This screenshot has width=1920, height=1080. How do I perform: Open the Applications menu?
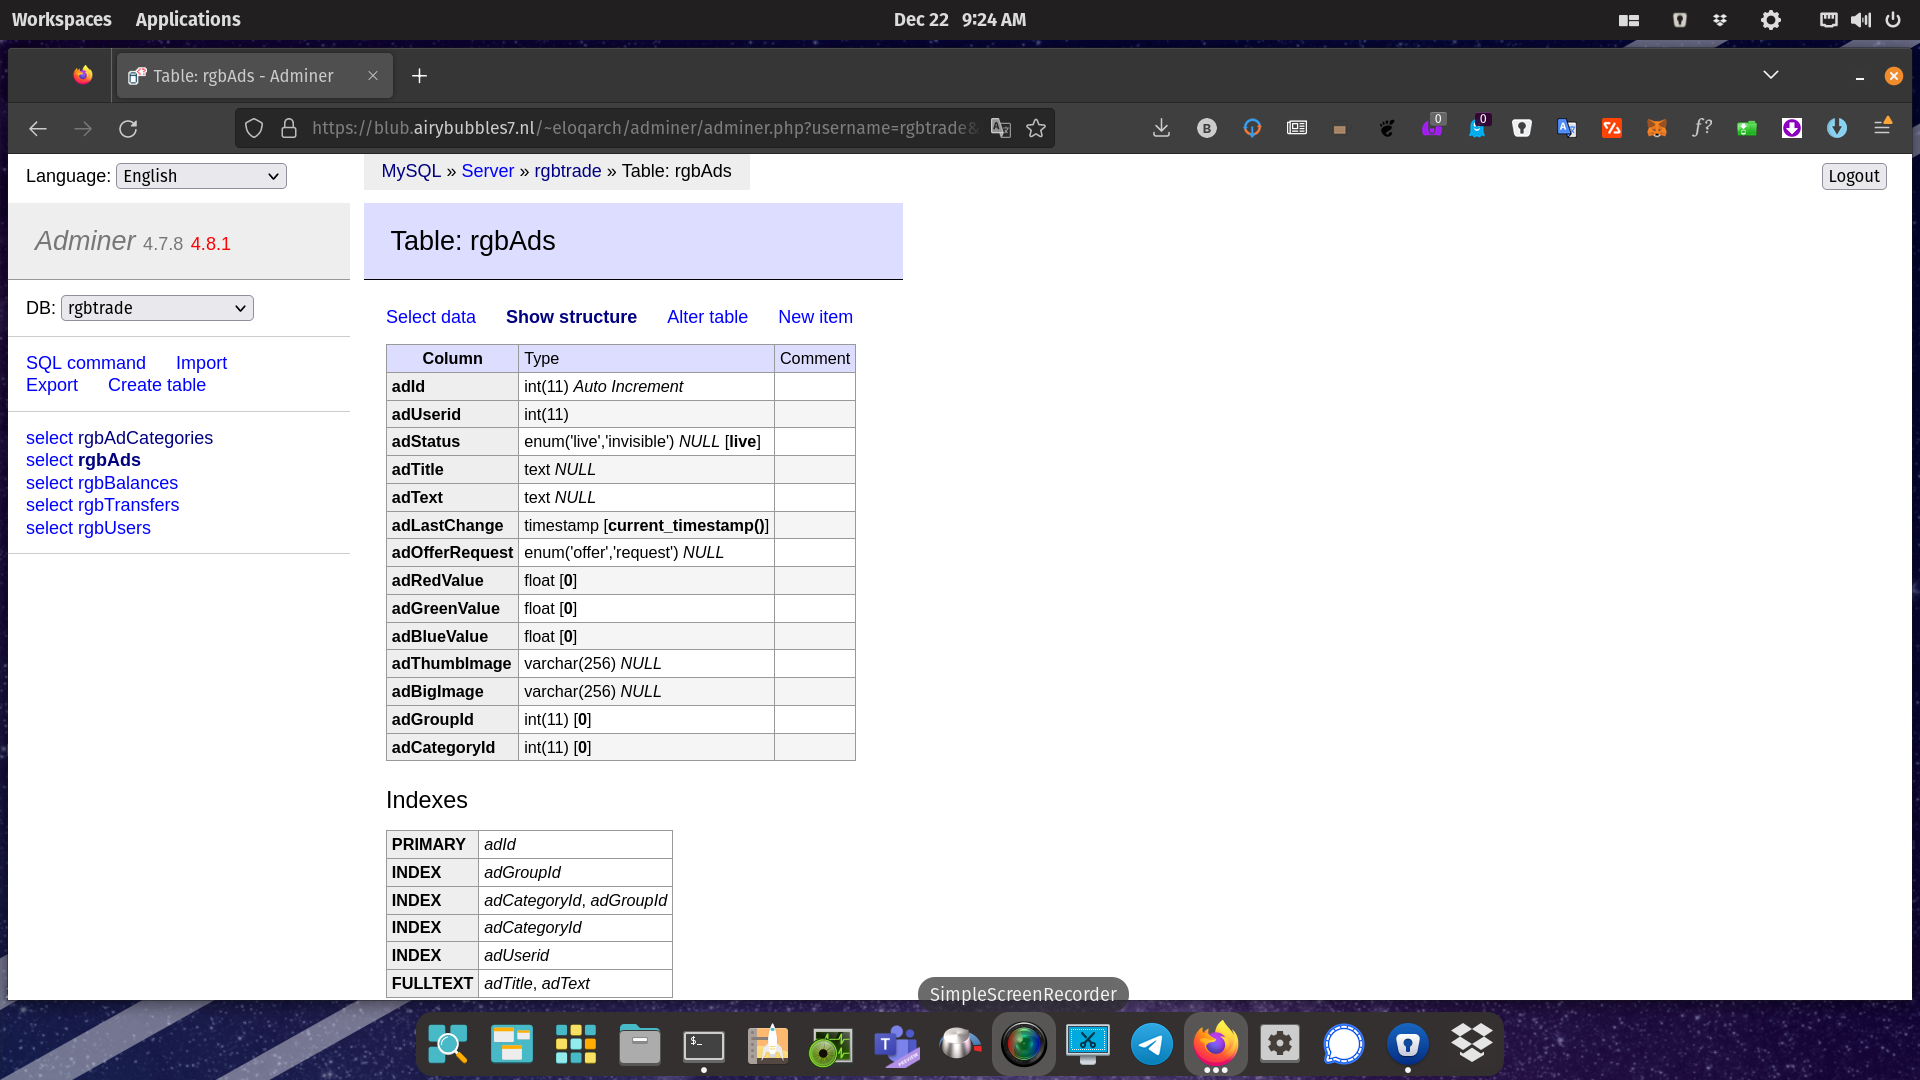point(188,20)
